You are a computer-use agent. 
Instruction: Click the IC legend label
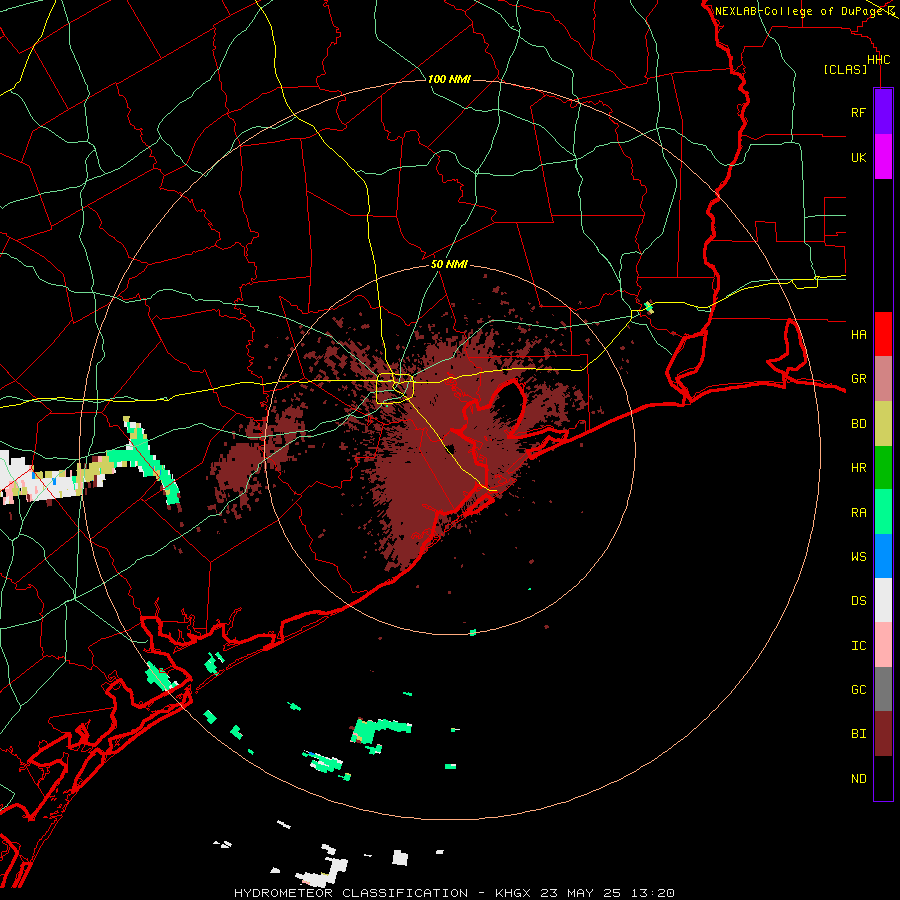[858, 646]
